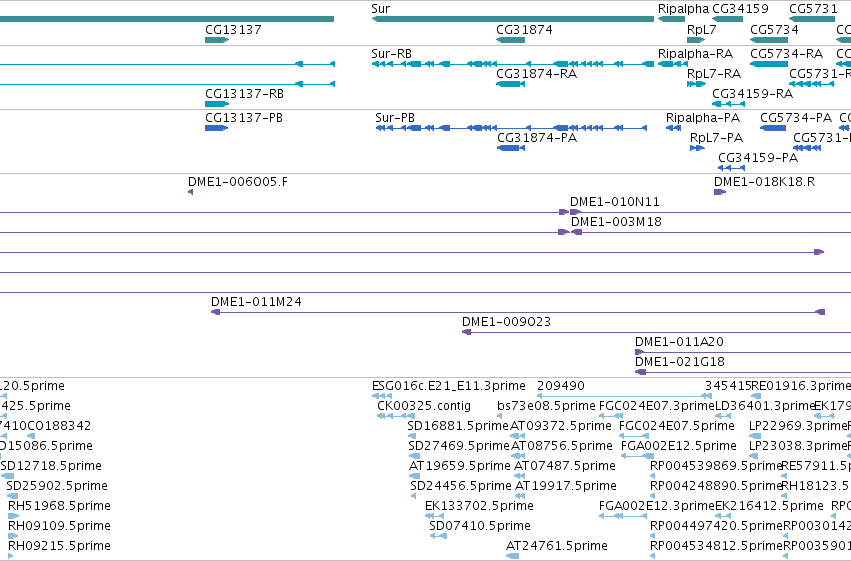The height and width of the screenshot is (561, 851).
Task: Click the 345415 EST label
Action: point(728,386)
